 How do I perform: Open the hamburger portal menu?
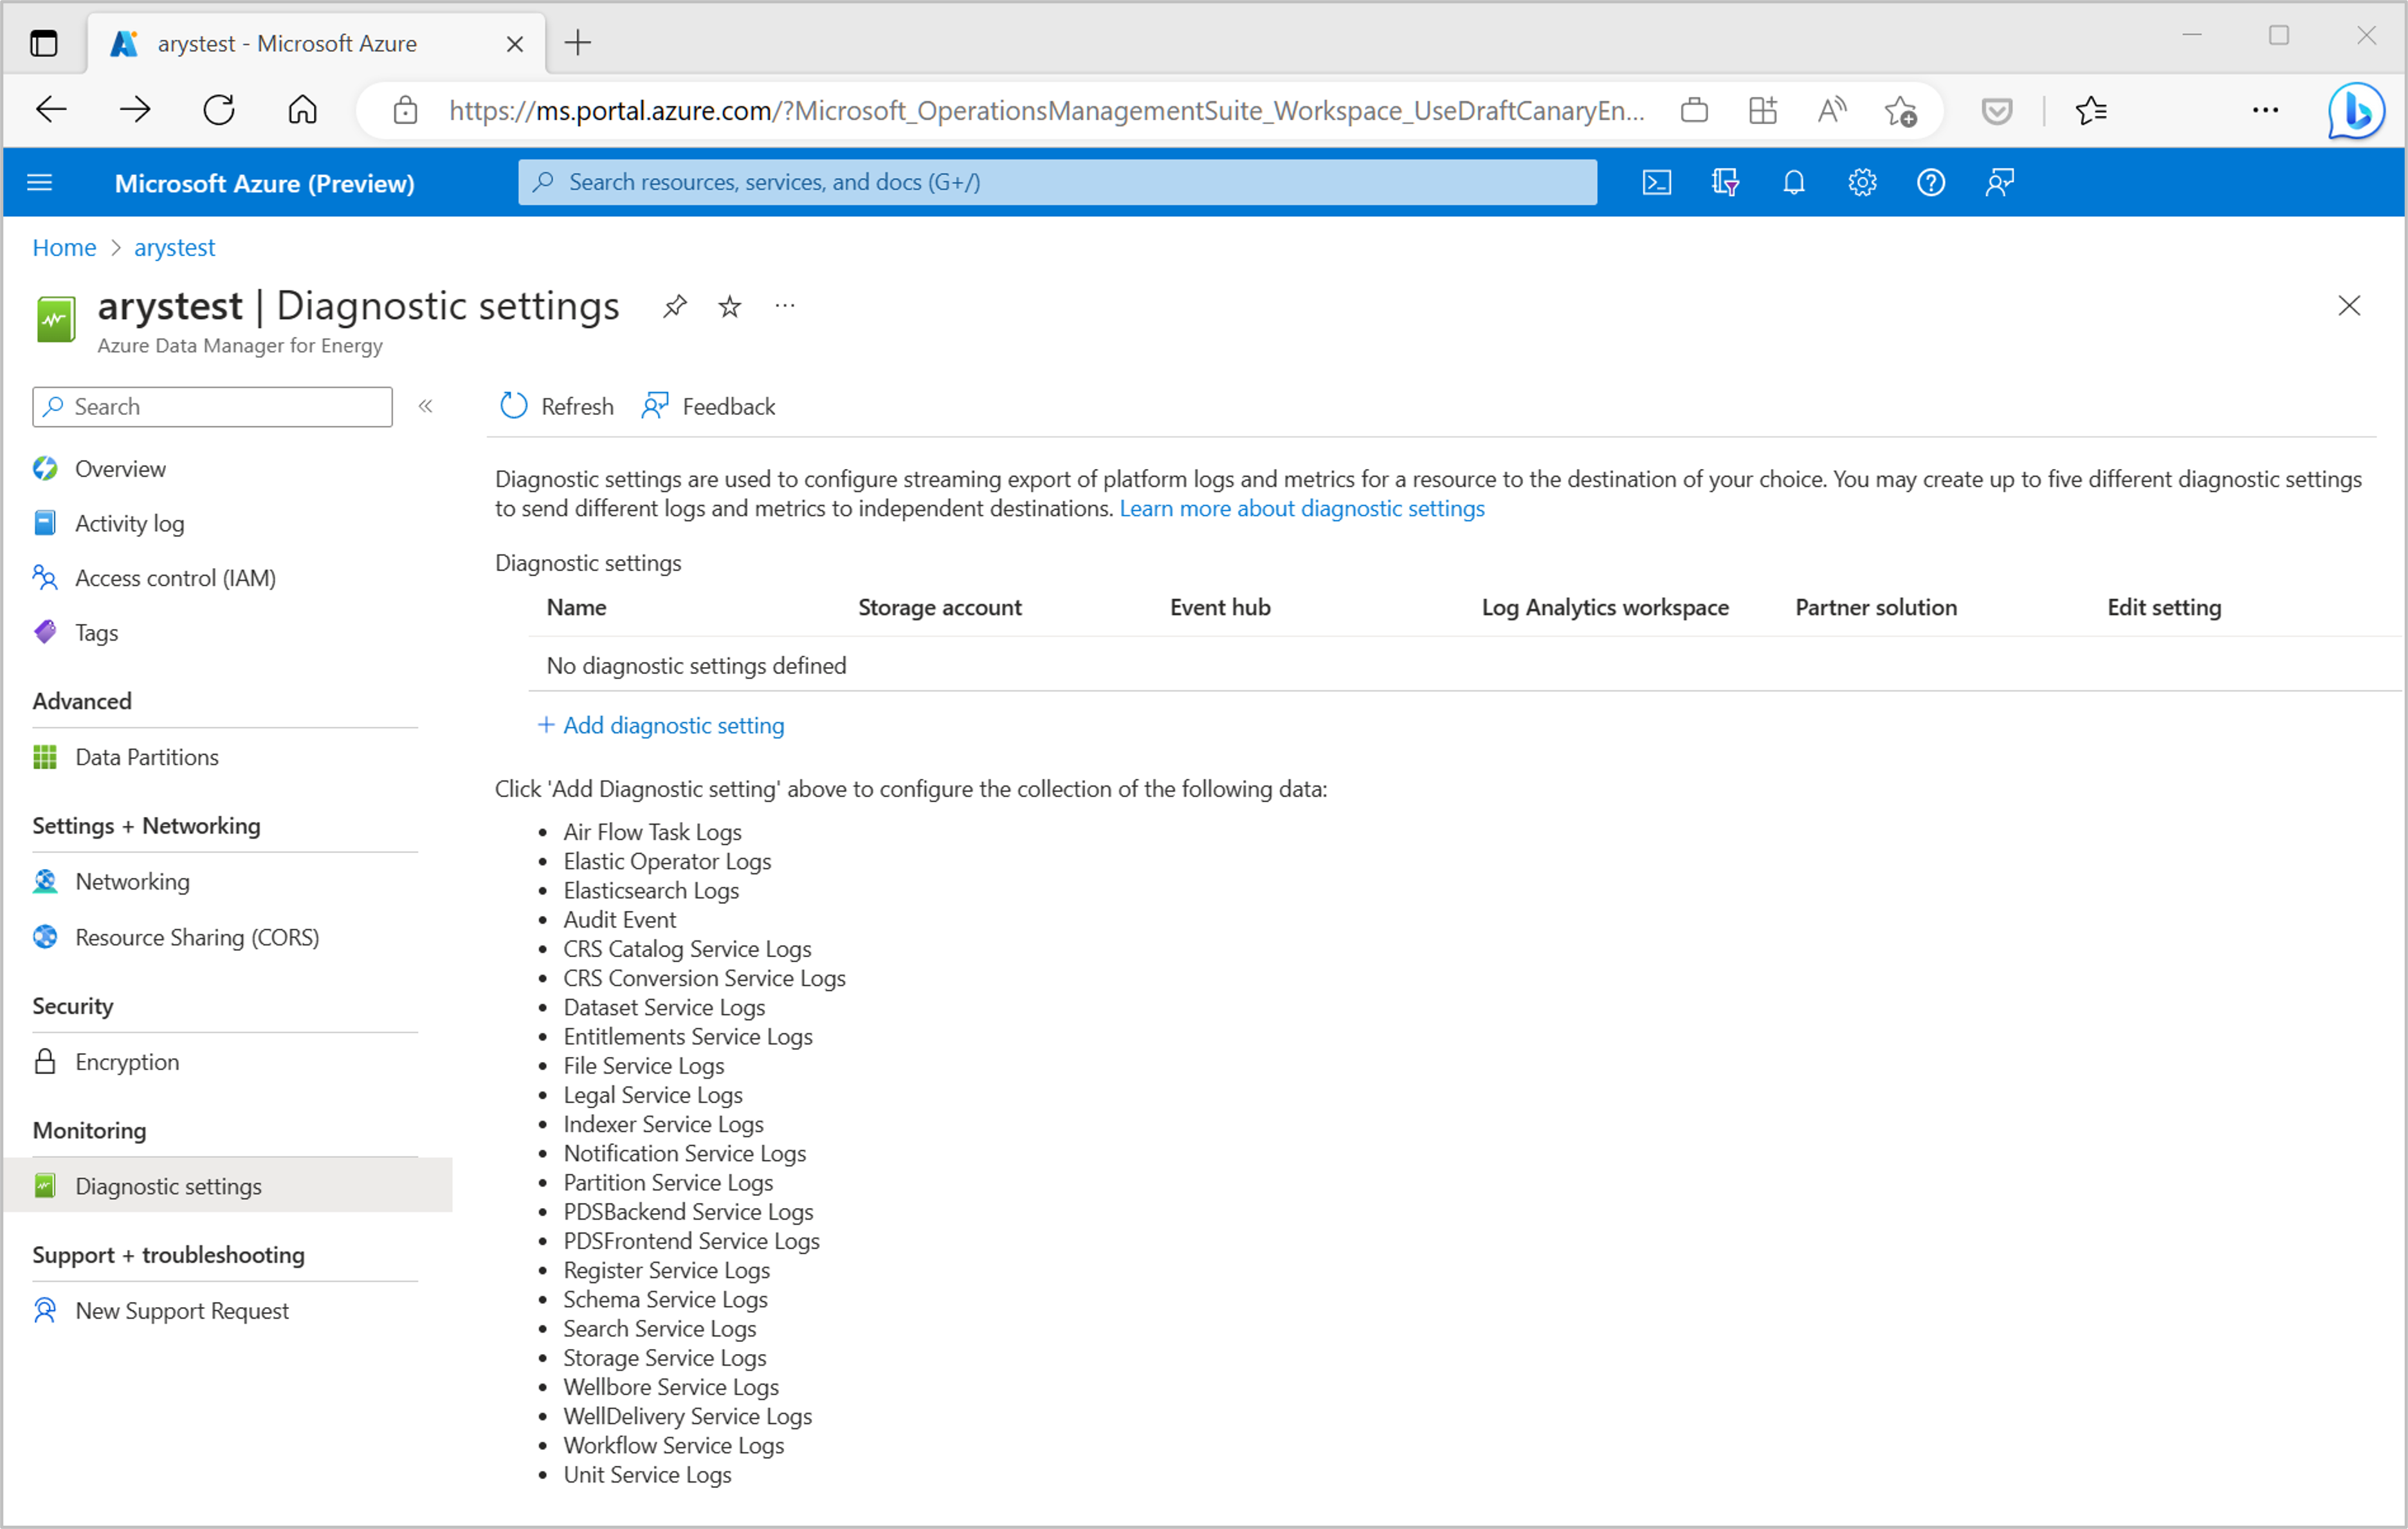coord(39,182)
